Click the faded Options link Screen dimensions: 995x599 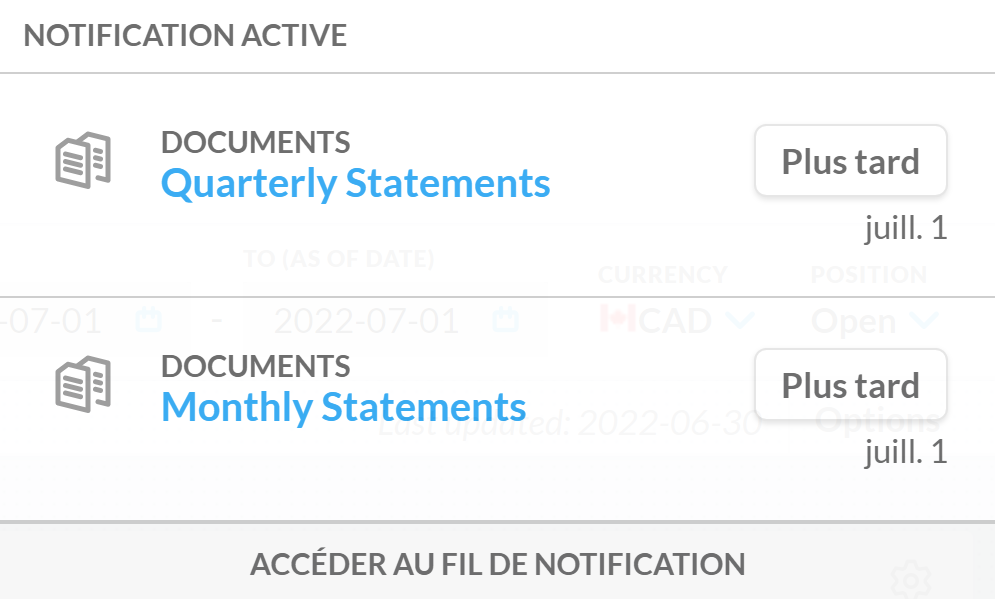[x=877, y=420]
